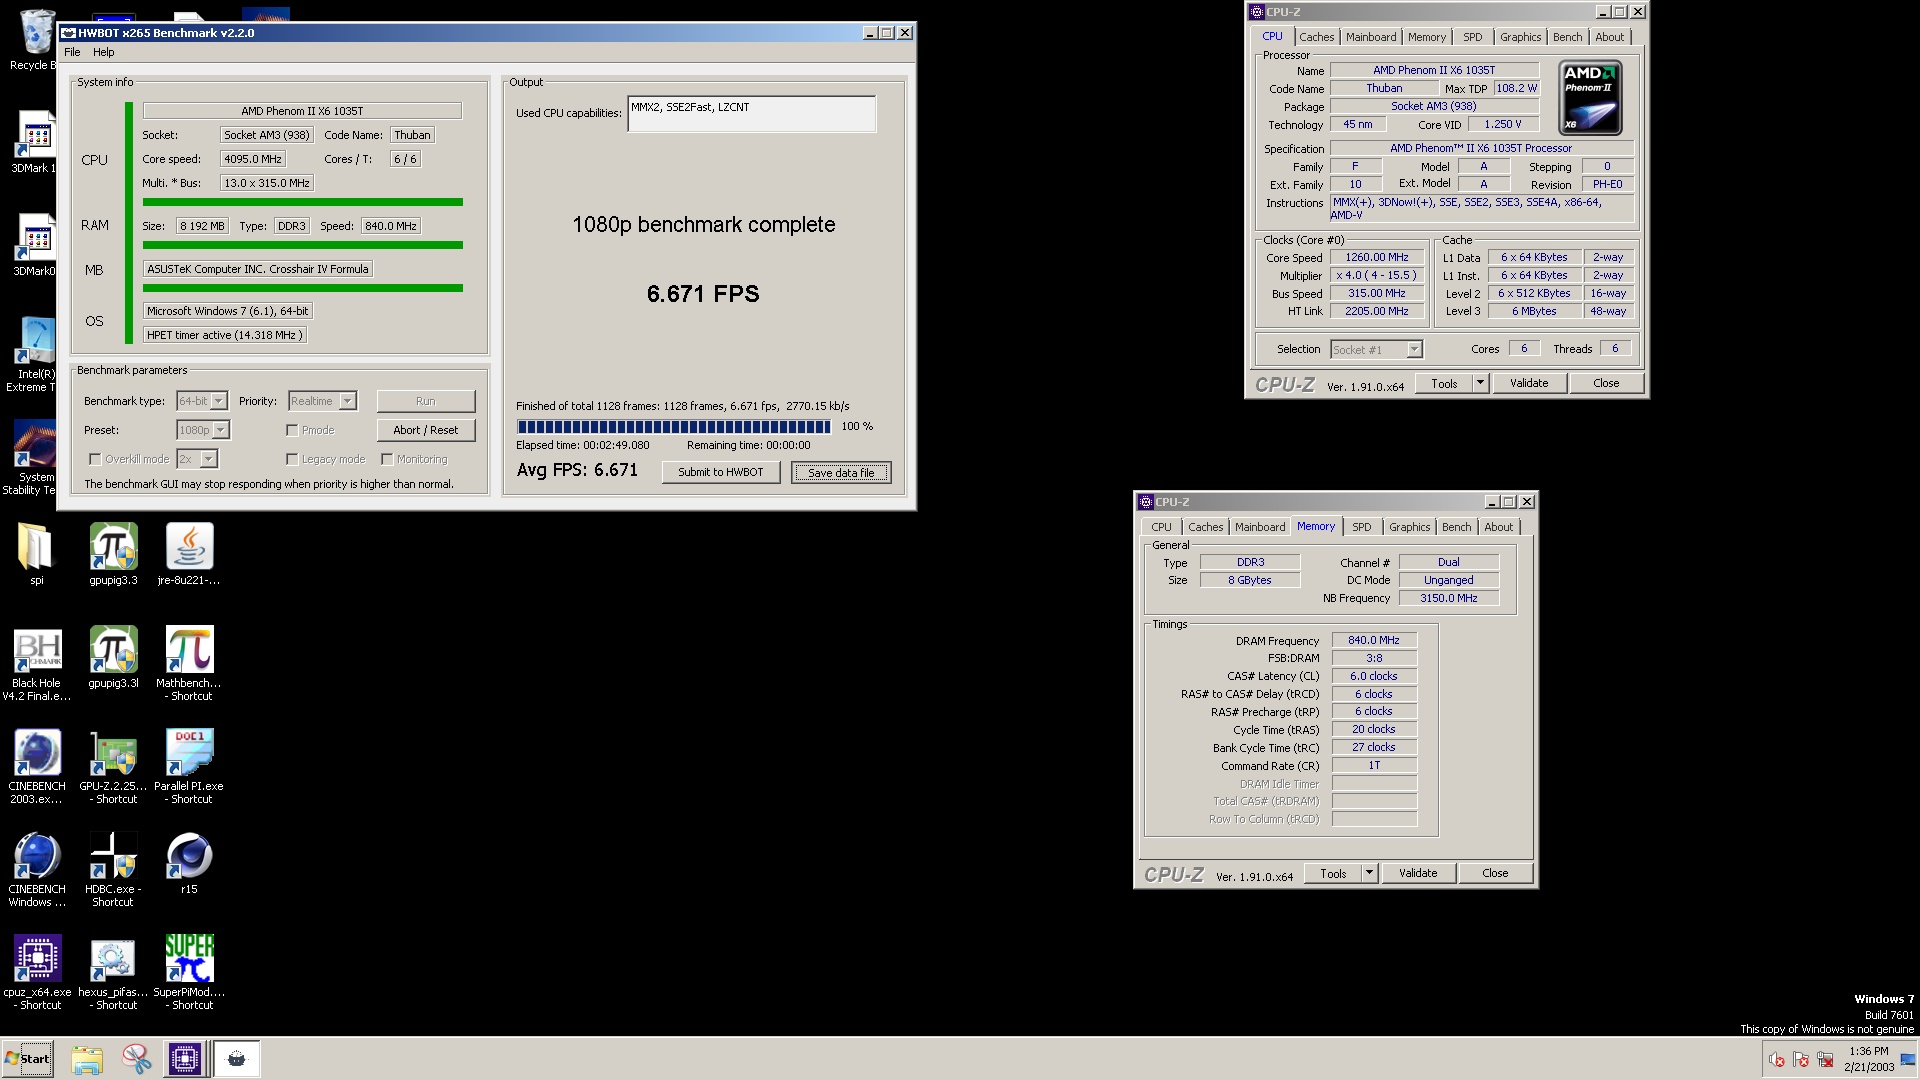Toggle the Overkill mode checkbox
Image resolution: width=1920 pixels, height=1080 pixels.
[x=95, y=459]
